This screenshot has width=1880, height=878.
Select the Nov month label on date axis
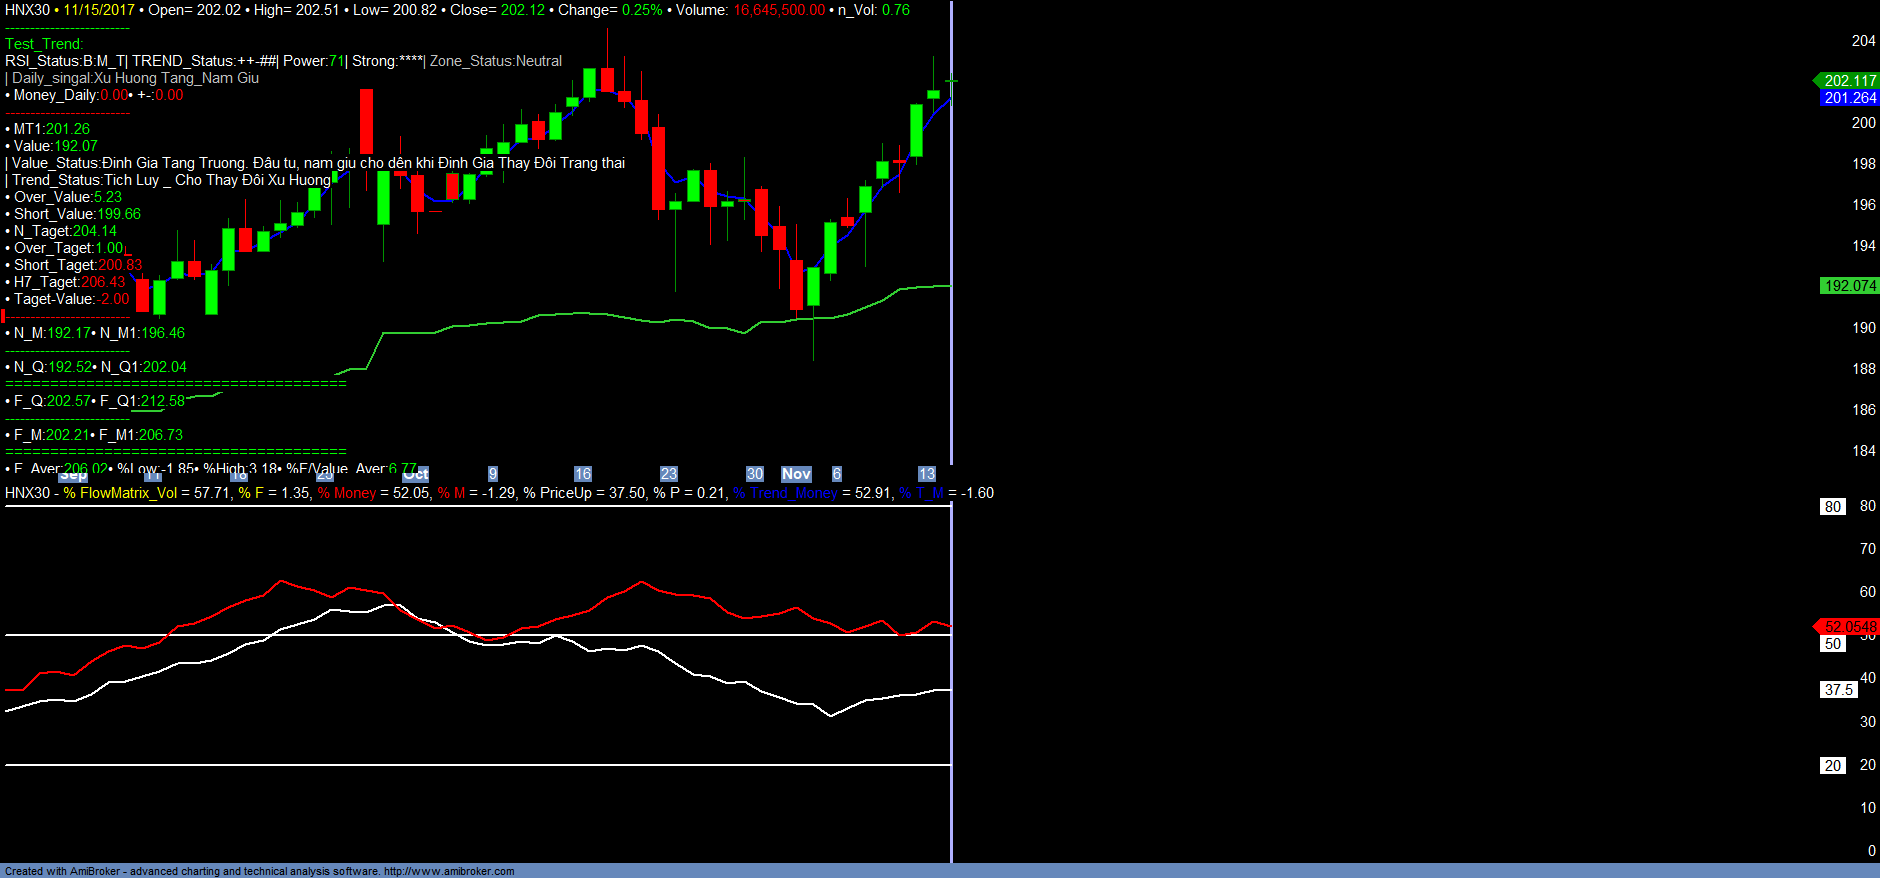pyautogui.click(x=796, y=474)
